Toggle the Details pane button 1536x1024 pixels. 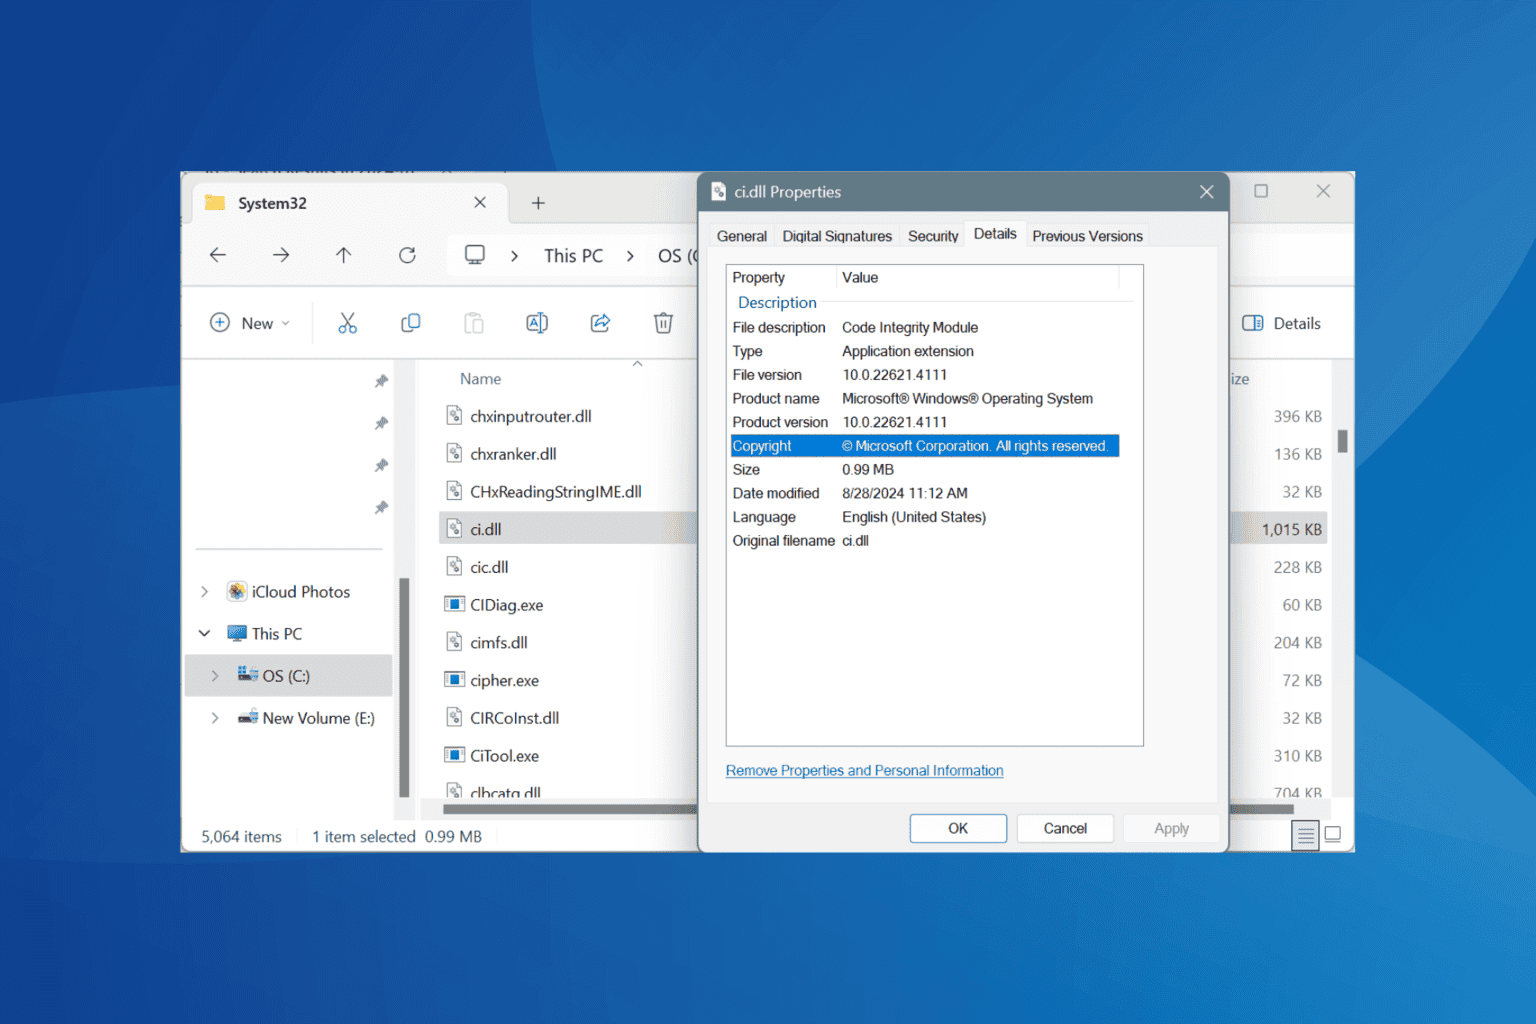coord(1281,323)
